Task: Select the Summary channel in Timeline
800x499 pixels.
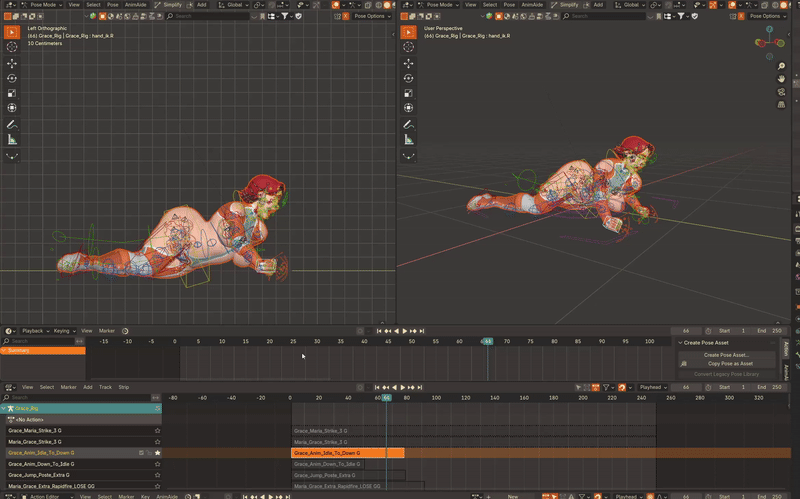Action: coord(43,351)
